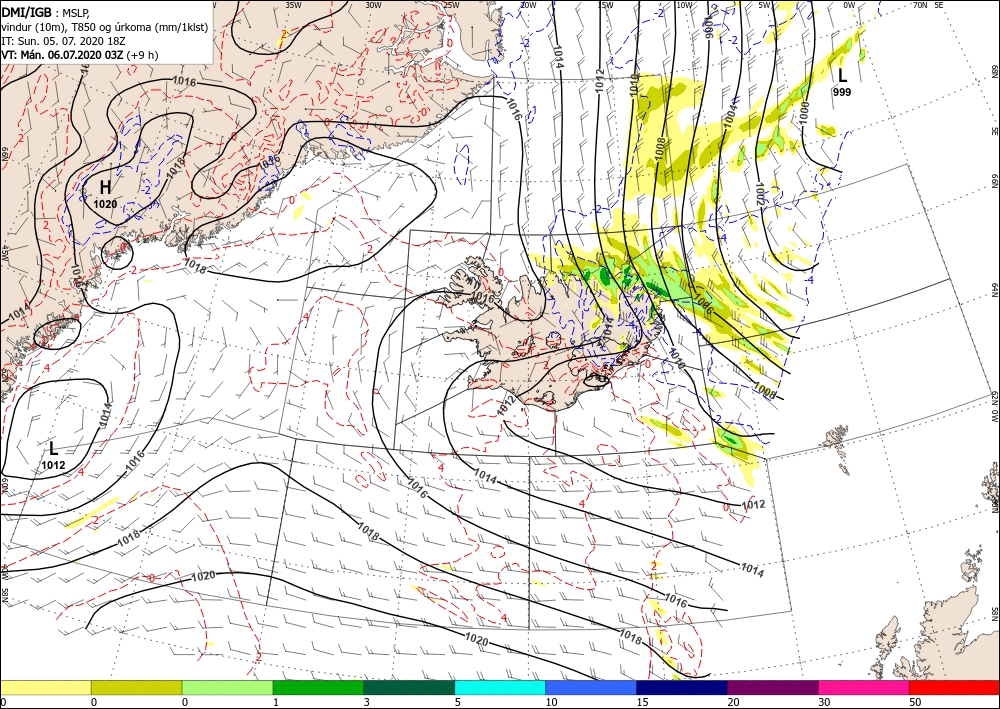Select the medium green legend swatch
Viewport: 1000px width, 709px height.
318,687
